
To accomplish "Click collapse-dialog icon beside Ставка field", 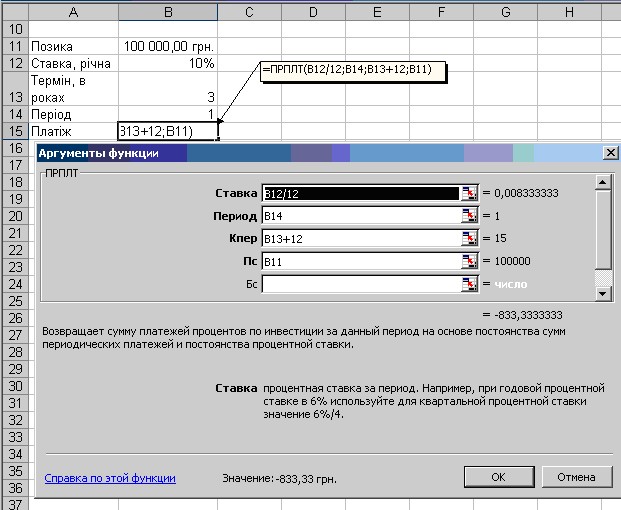I will [469, 193].
